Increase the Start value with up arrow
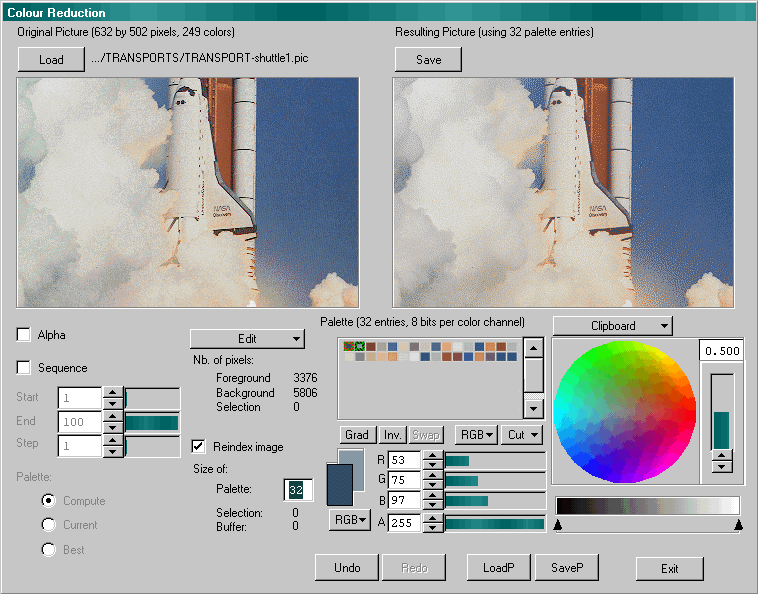The image size is (758, 594). (113, 392)
